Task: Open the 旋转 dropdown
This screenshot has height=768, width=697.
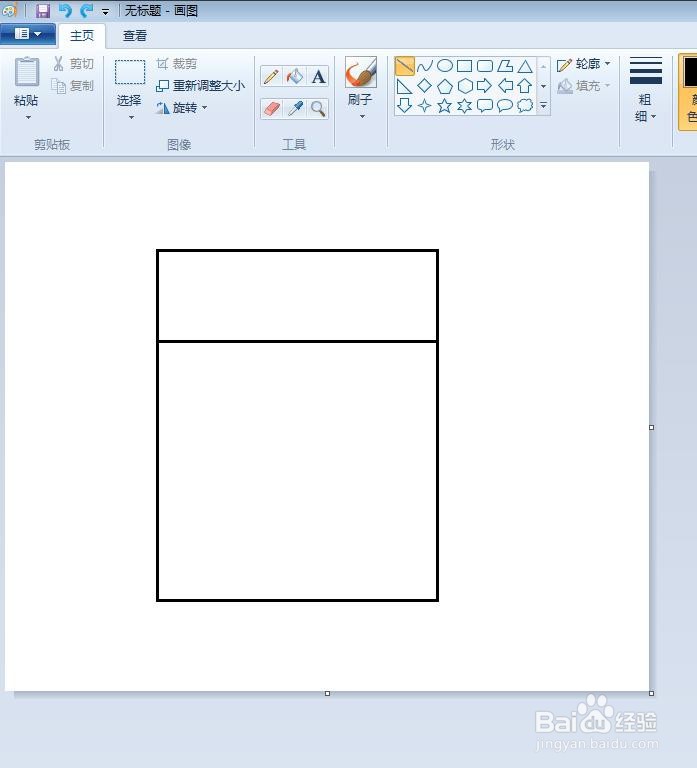Action: tap(181, 108)
